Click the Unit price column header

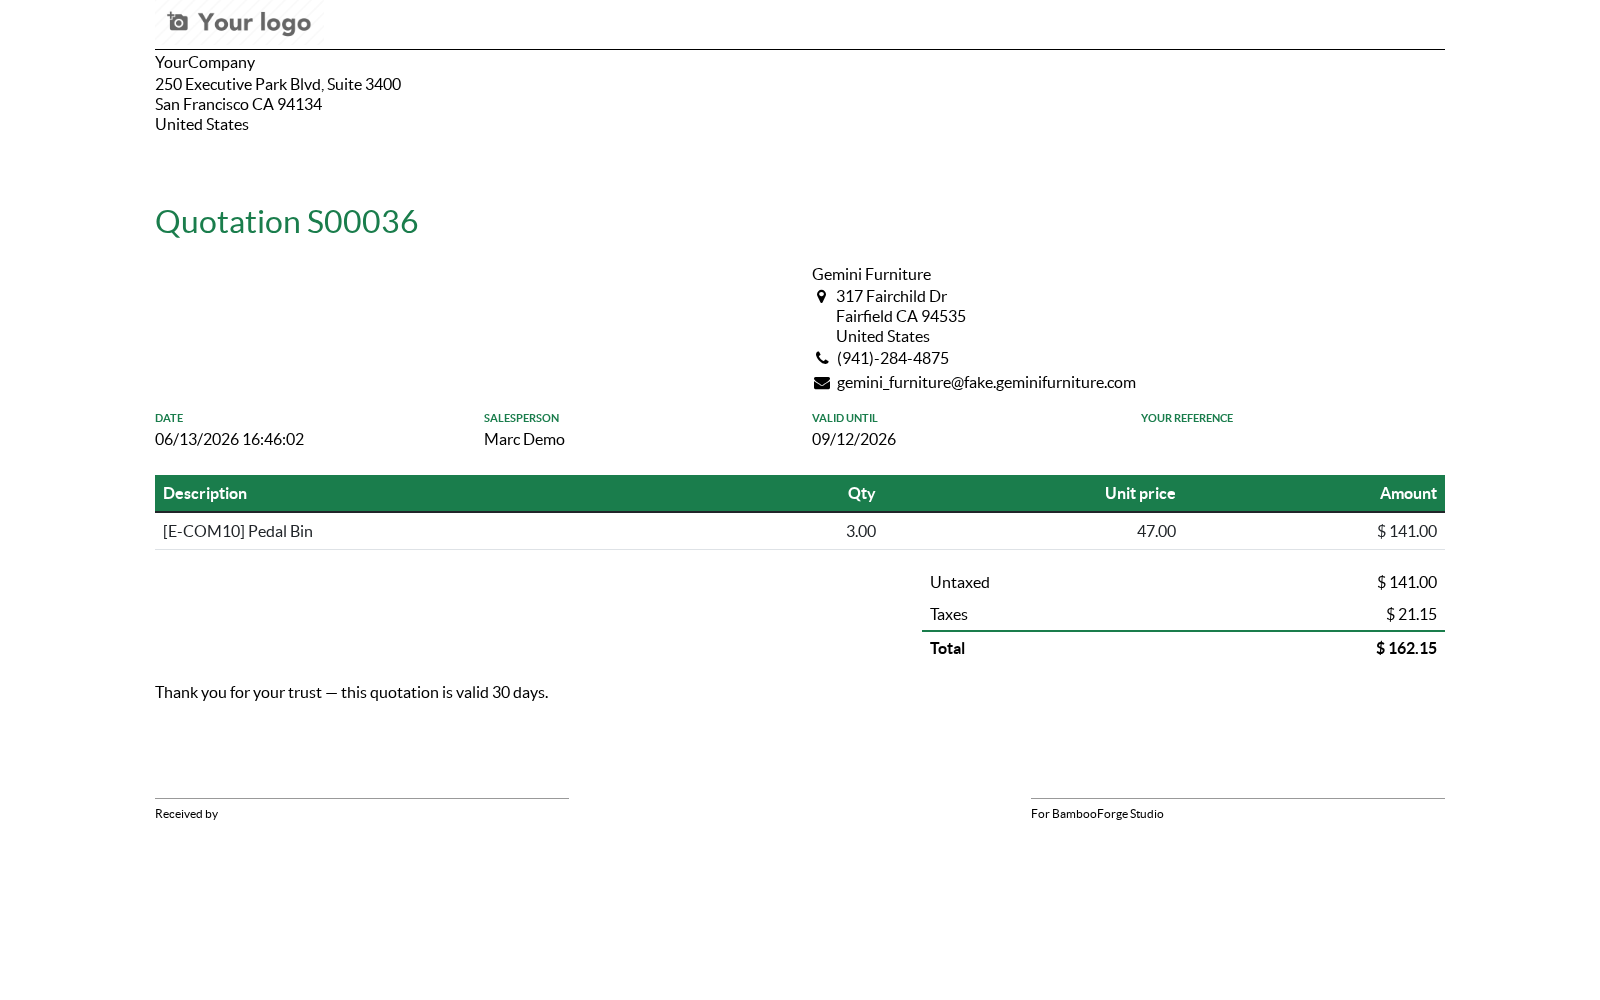[x=1140, y=493]
